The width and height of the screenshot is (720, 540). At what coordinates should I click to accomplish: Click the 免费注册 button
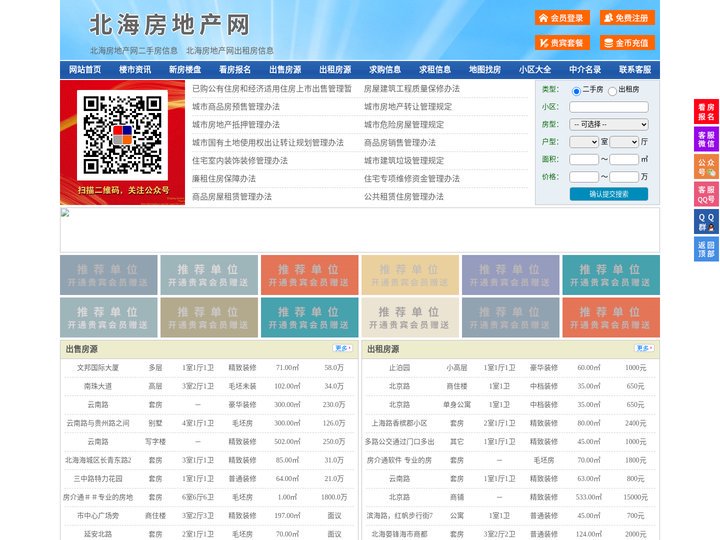627,18
